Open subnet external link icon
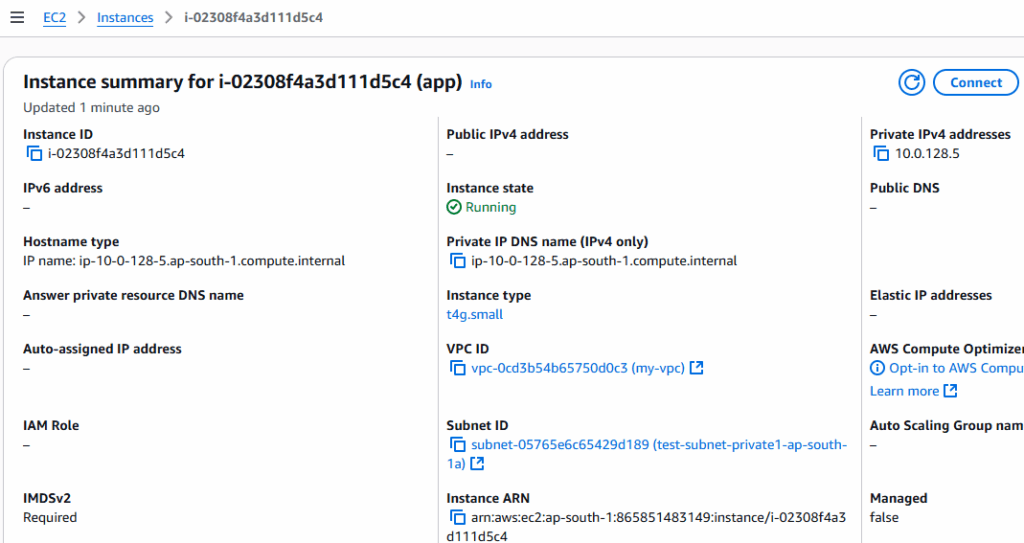The width and height of the screenshot is (1024, 543). tap(477, 463)
